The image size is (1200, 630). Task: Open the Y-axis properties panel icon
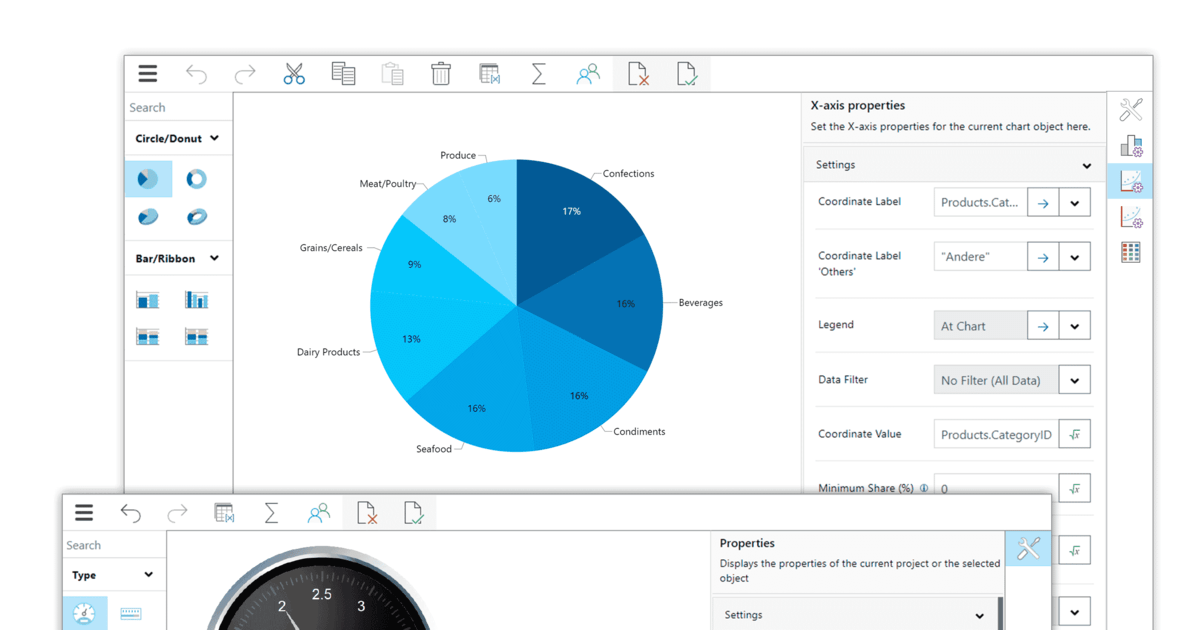coord(1131,216)
